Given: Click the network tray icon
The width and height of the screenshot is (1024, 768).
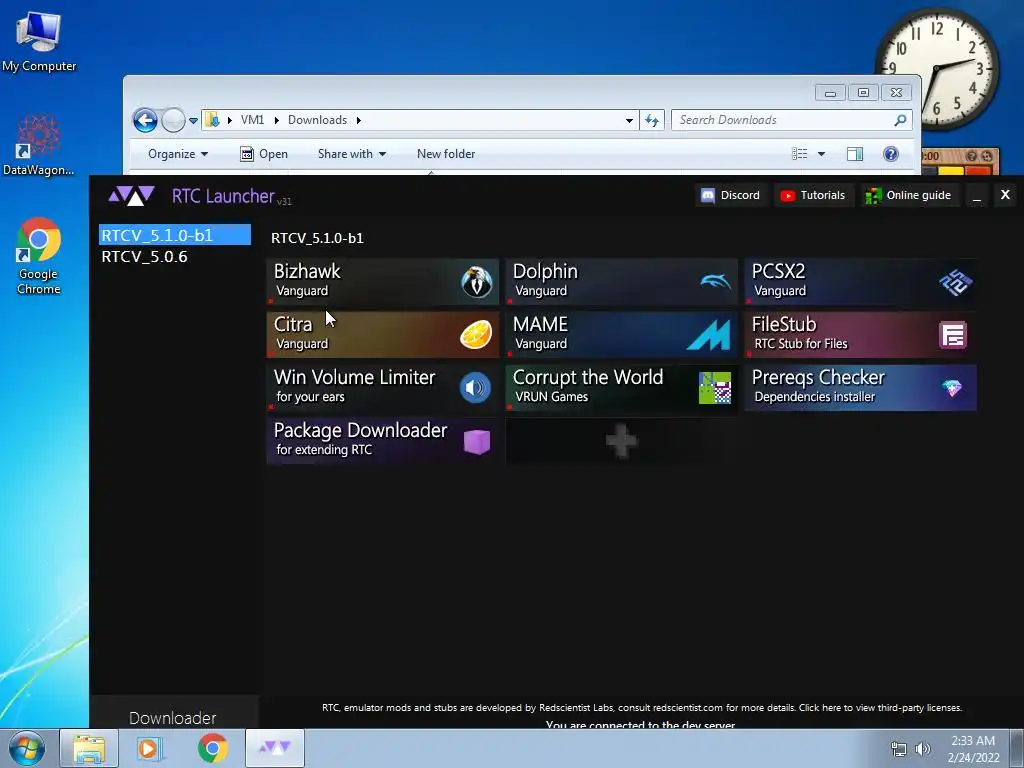Looking at the screenshot, I should [899, 749].
